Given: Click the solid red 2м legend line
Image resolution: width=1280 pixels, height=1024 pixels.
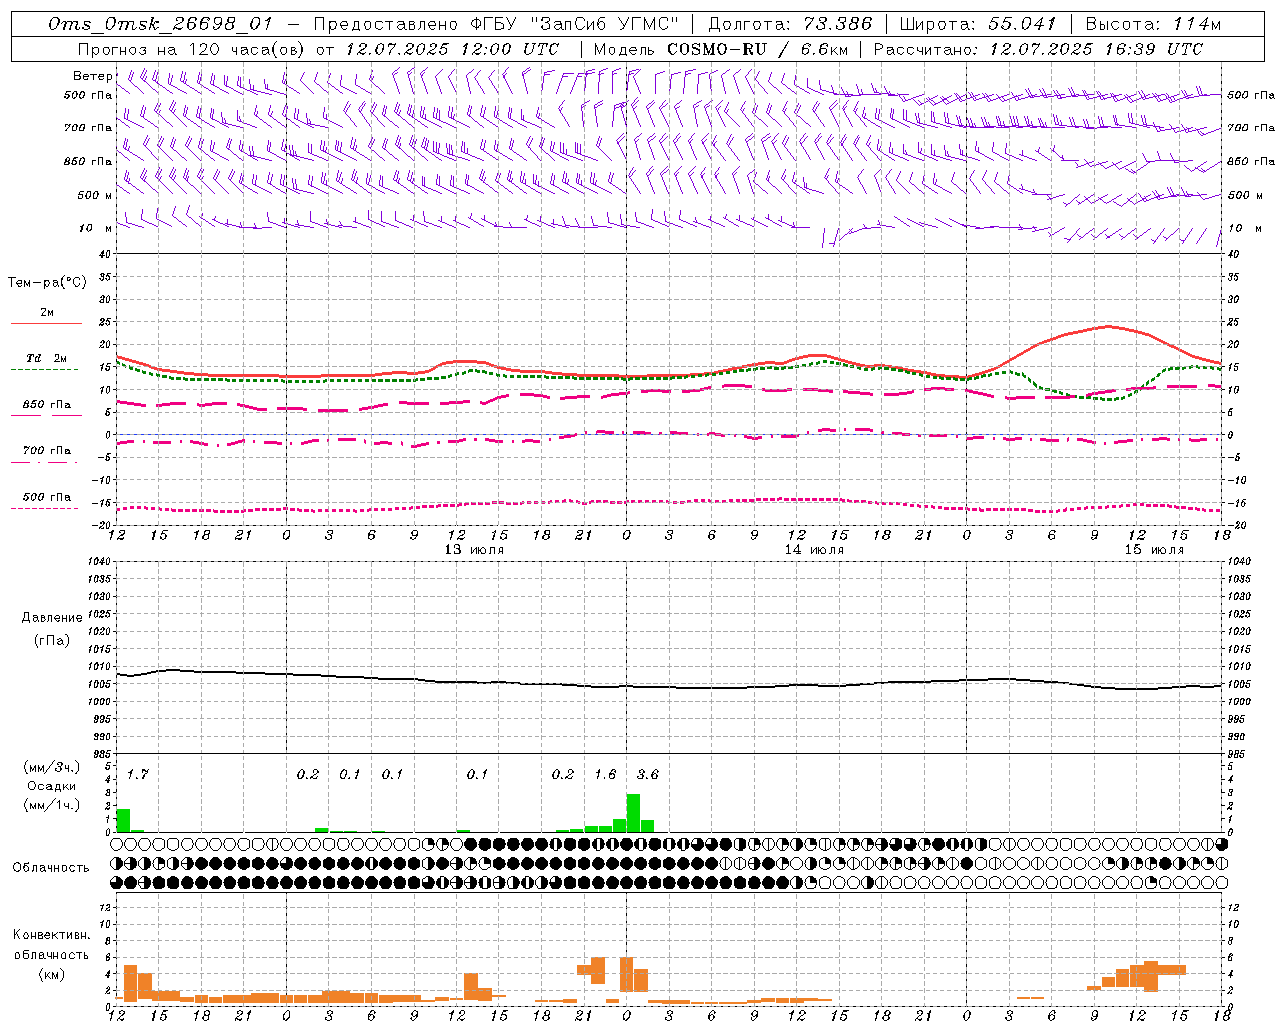Looking at the screenshot, I should click(46, 324).
